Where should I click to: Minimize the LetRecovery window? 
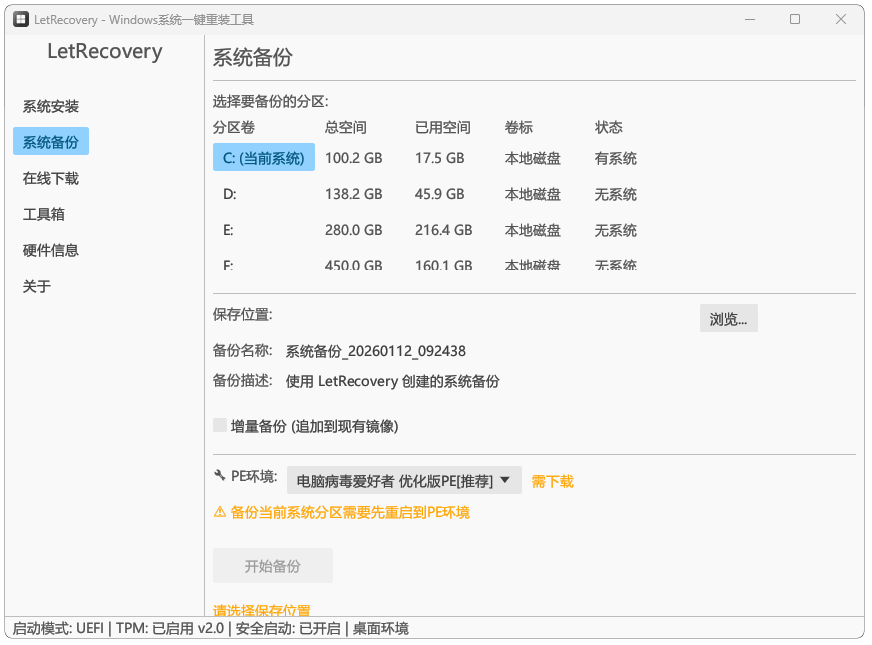click(749, 19)
